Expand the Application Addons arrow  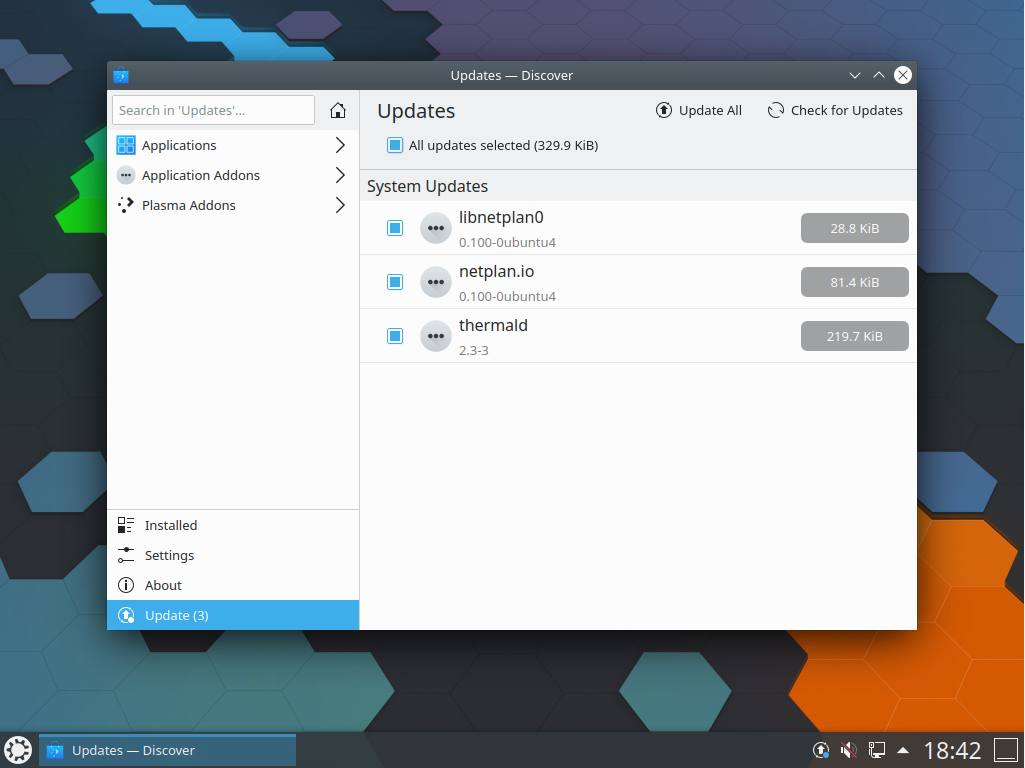tap(340, 175)
